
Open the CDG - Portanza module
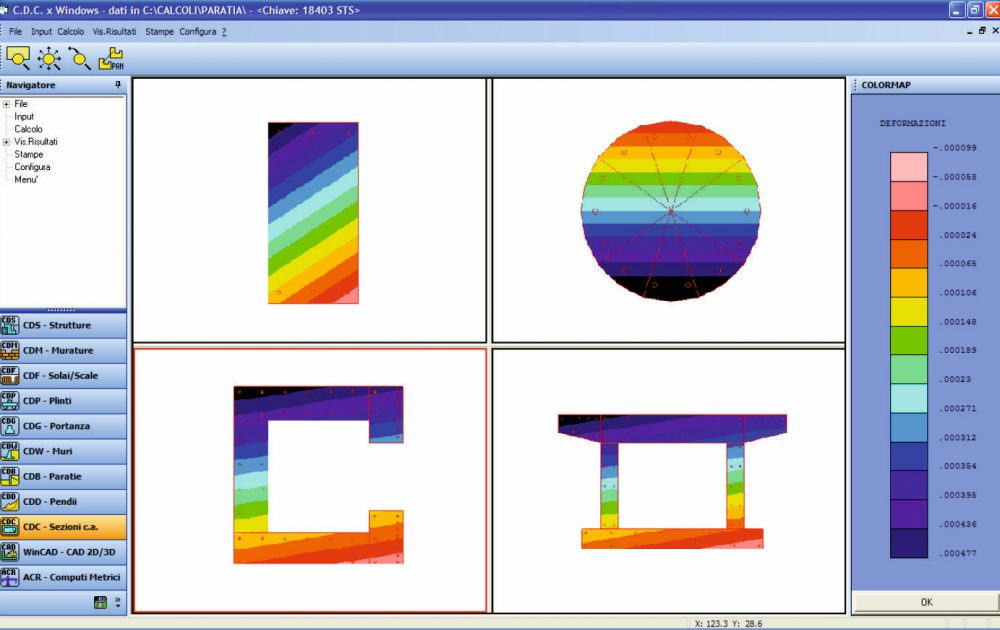(x=63, y=426)
